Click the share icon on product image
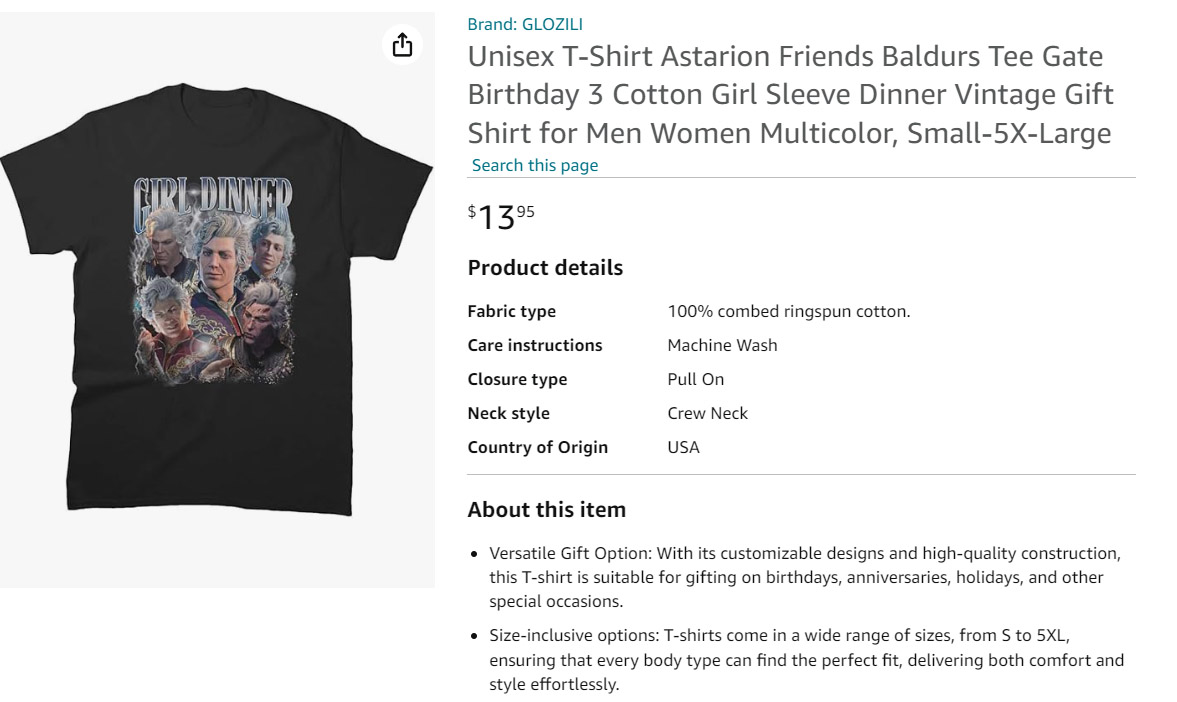The image size is (1177, 702). (x=402, y=44)
